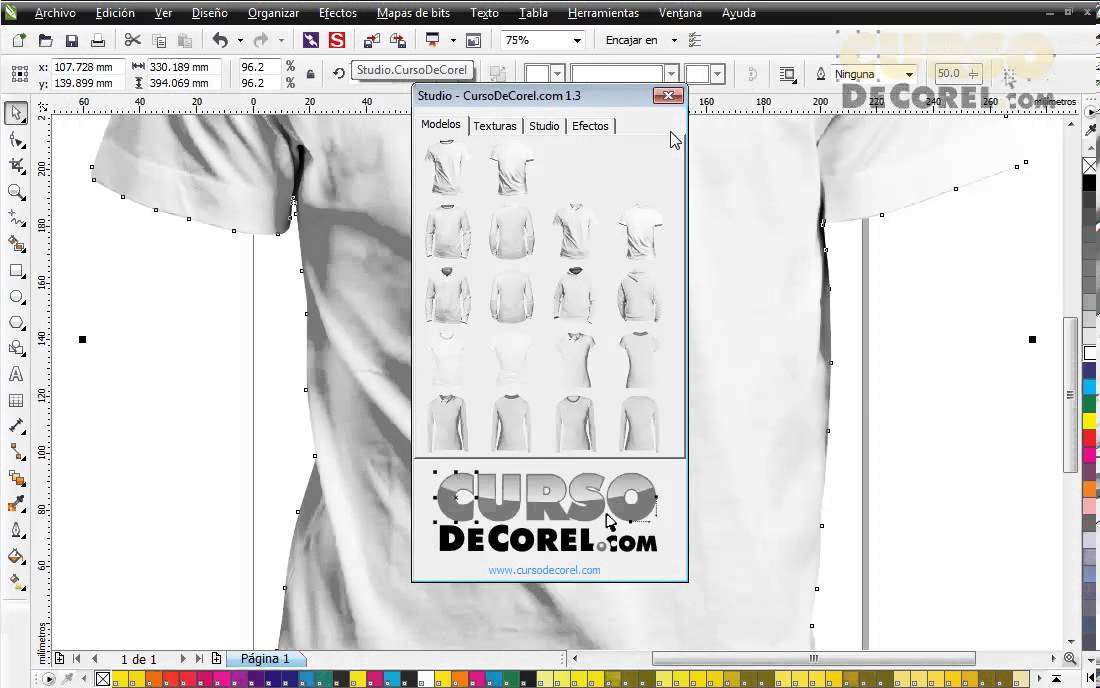
Task: Open the Archivo menu
Action: click(x=55, y=13)
